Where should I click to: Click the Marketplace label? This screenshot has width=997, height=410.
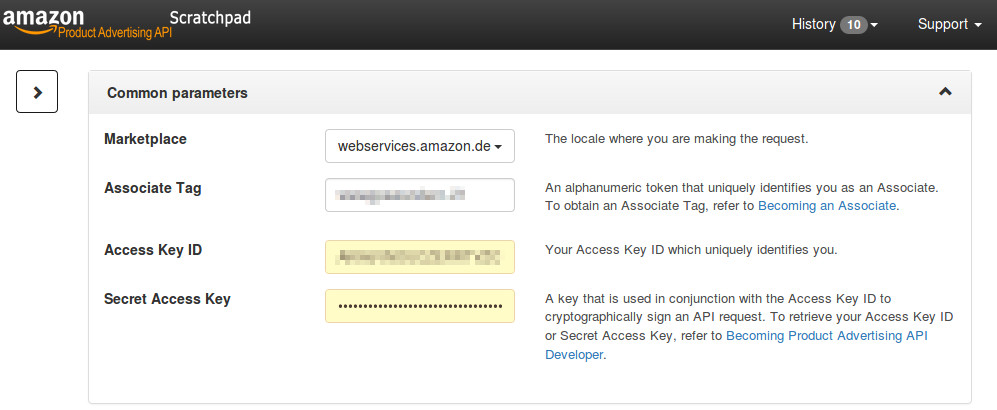tap(146, 139)
